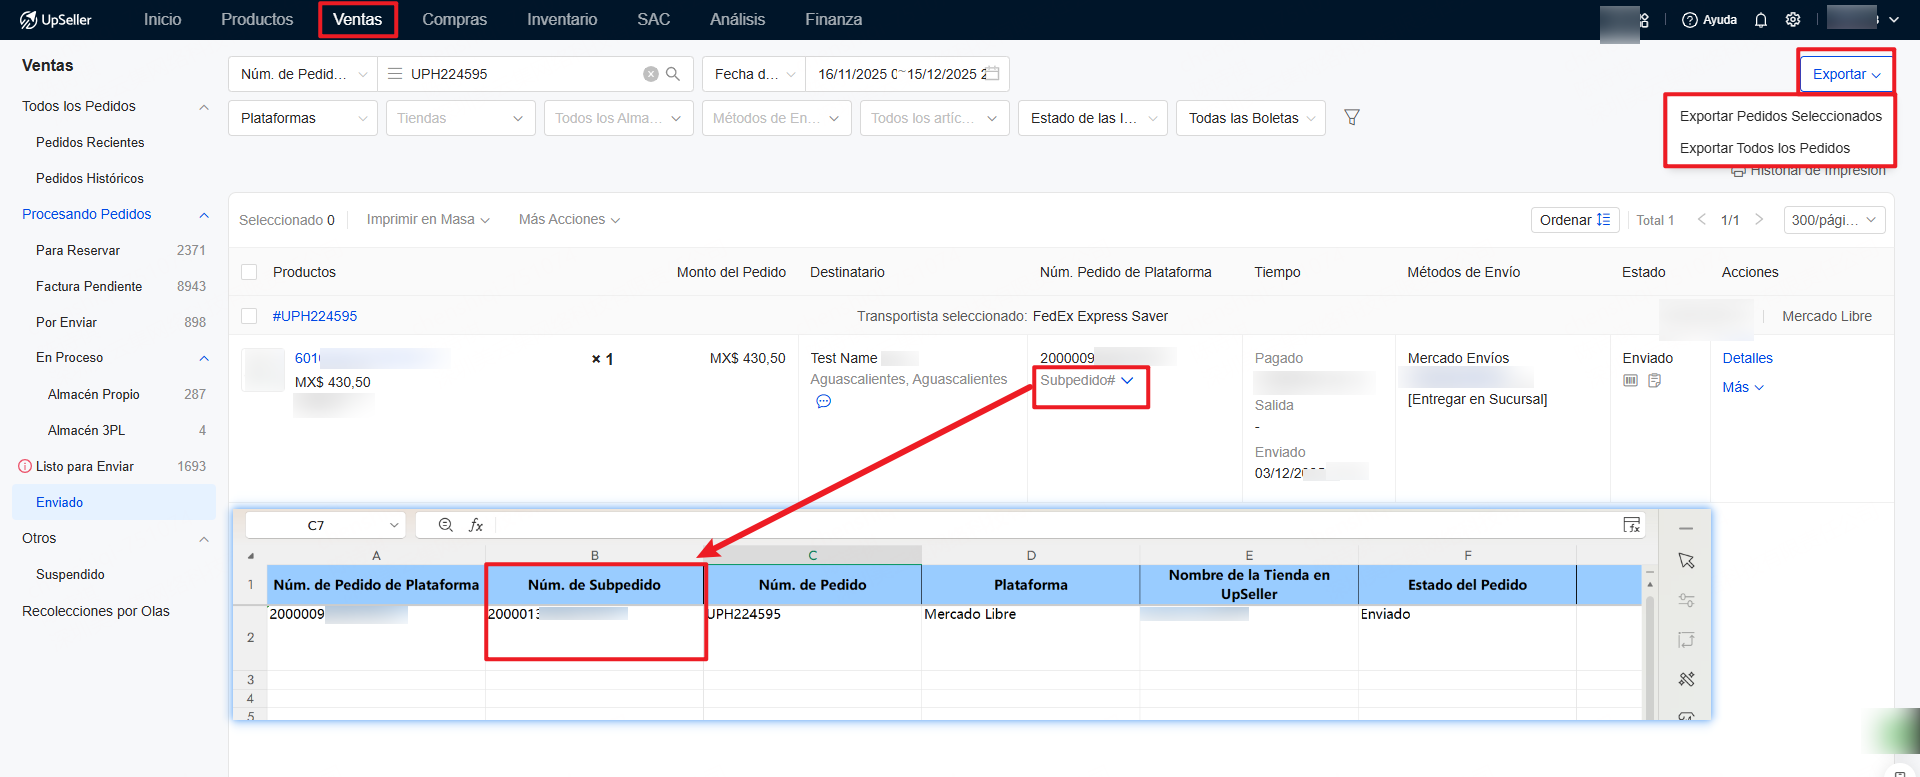This screenshot has height=777, width=1920.
Task: Open the Todas las Boletas dropdown
Action: [1250, 118]
